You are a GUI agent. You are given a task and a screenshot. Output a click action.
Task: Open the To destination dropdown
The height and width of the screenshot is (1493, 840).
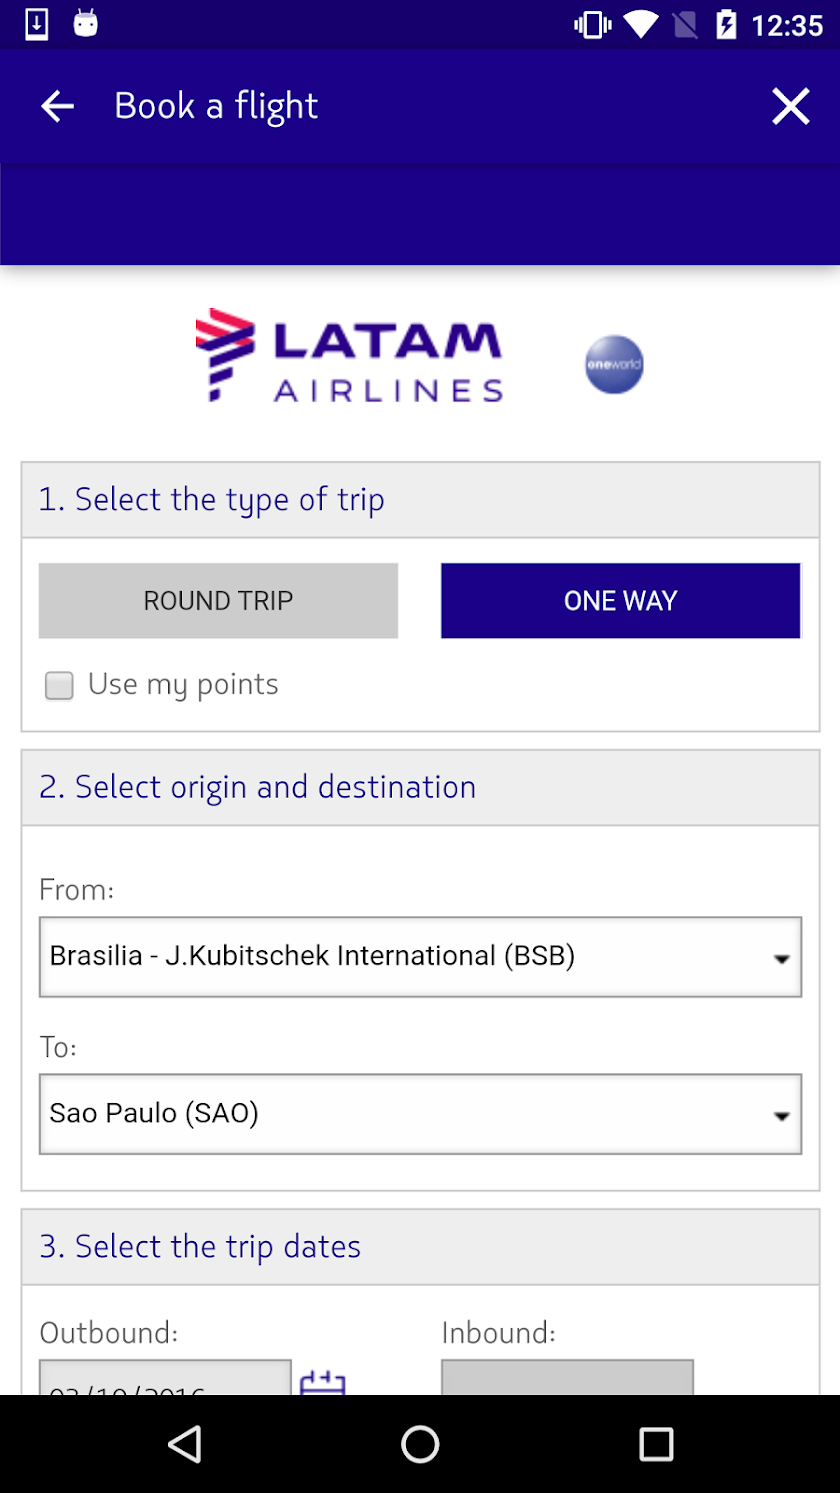click(420, 1114)
